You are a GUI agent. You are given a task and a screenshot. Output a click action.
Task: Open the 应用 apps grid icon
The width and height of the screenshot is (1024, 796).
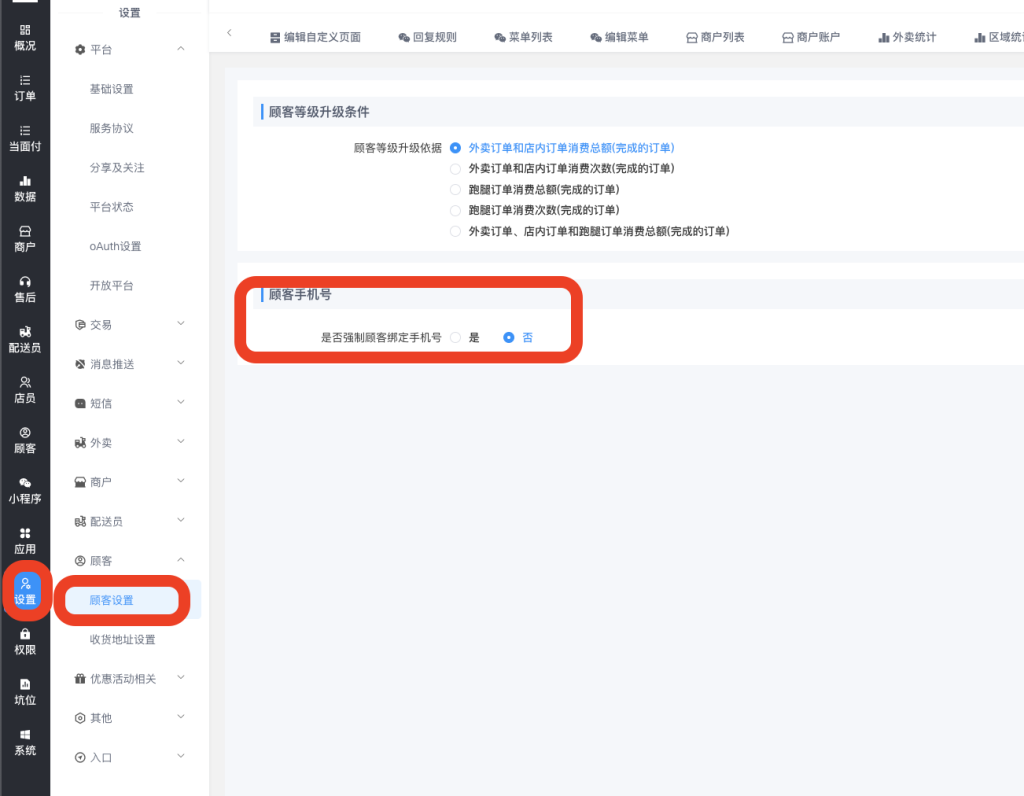click(25, 533)
